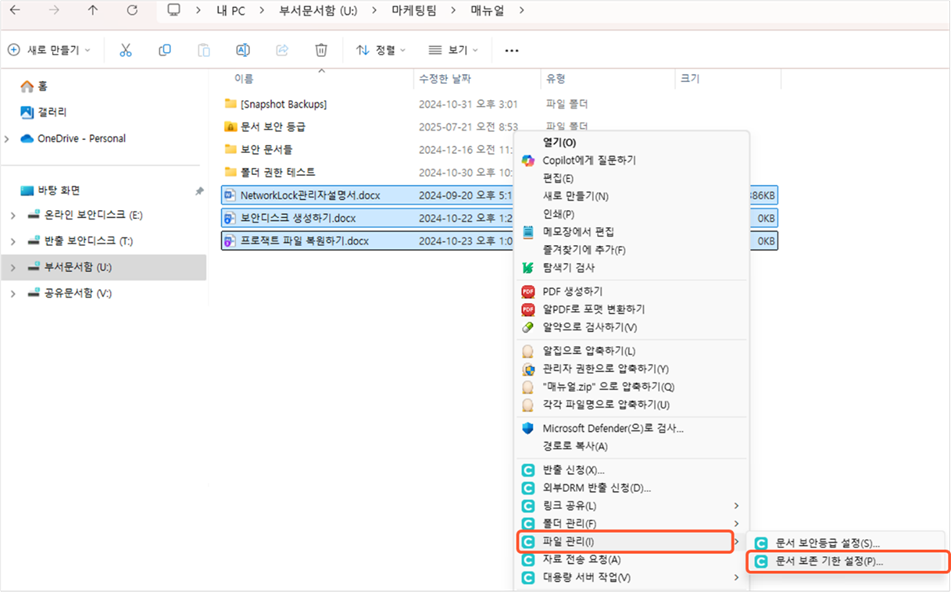
Task: Click the Copy icon in toolbar
Action: click(165, 50)
